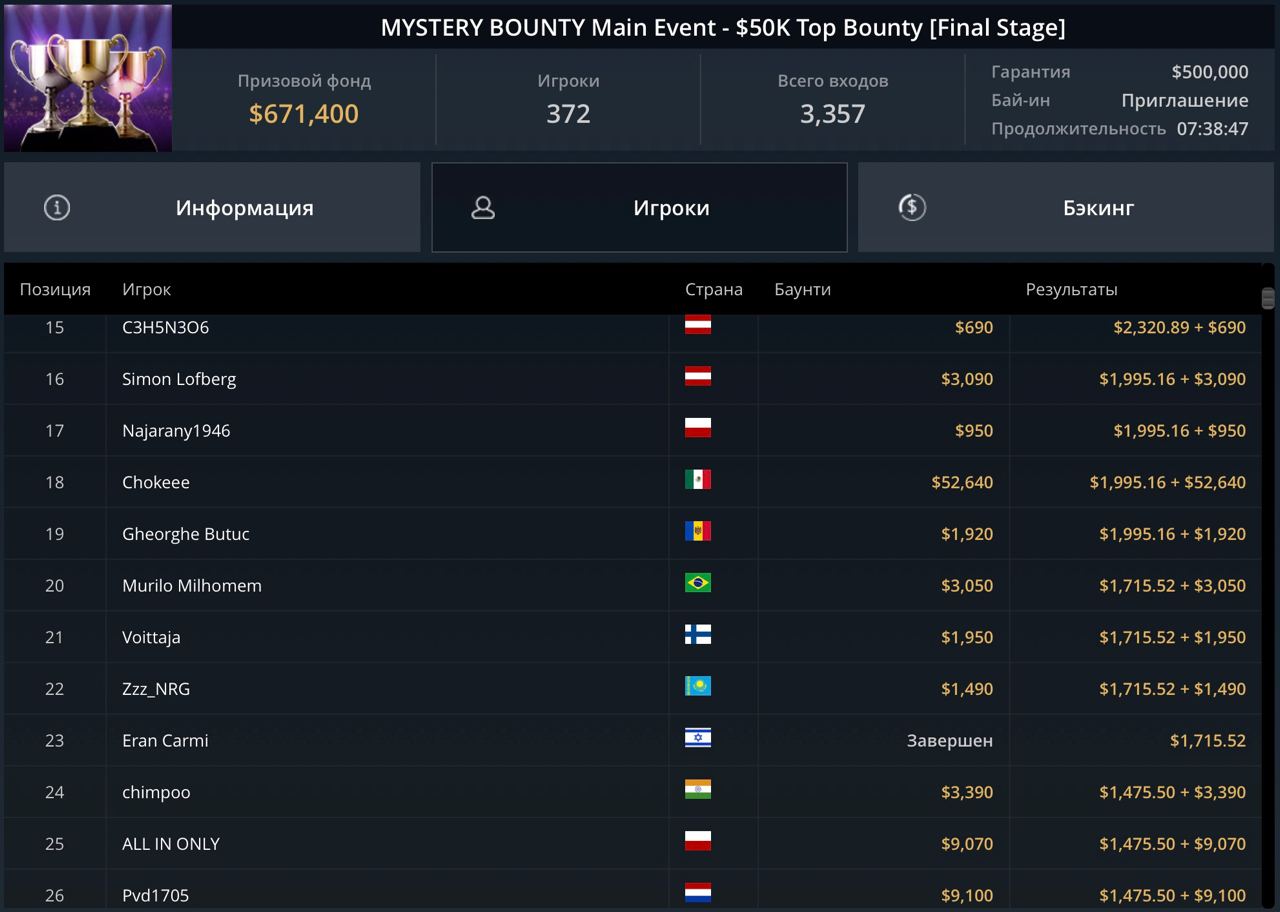Image resolution: width=1280 pixels, height=912 pixels.
Task: Click the Netherlands flag next to Pvd1705
Action: [x=698, y=893]
